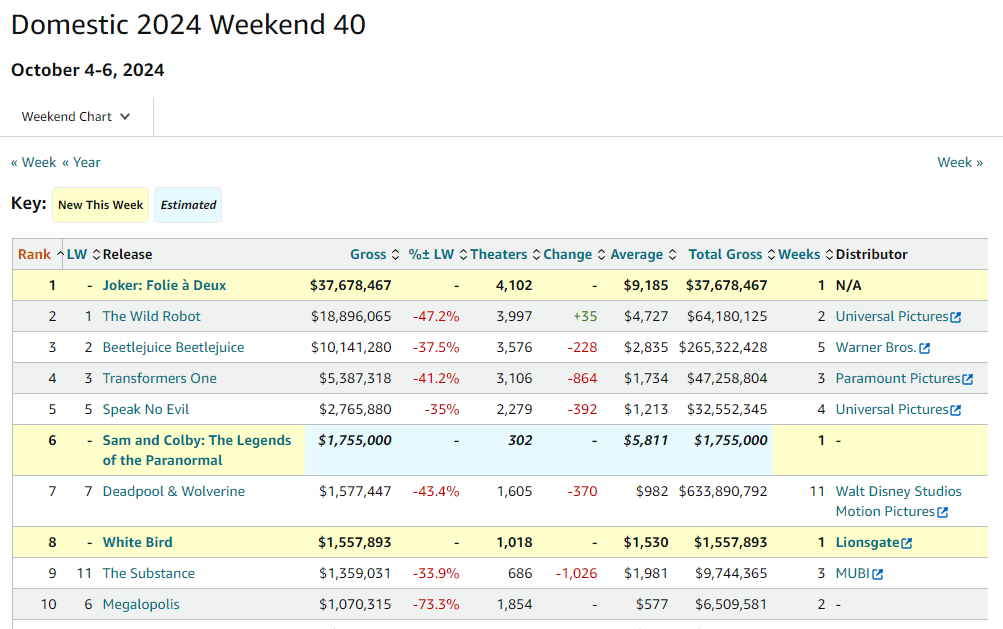The image size is (1003, 629).
Task: Click The Wild Robot gross $18,896,065
Action: click(351, 316)
